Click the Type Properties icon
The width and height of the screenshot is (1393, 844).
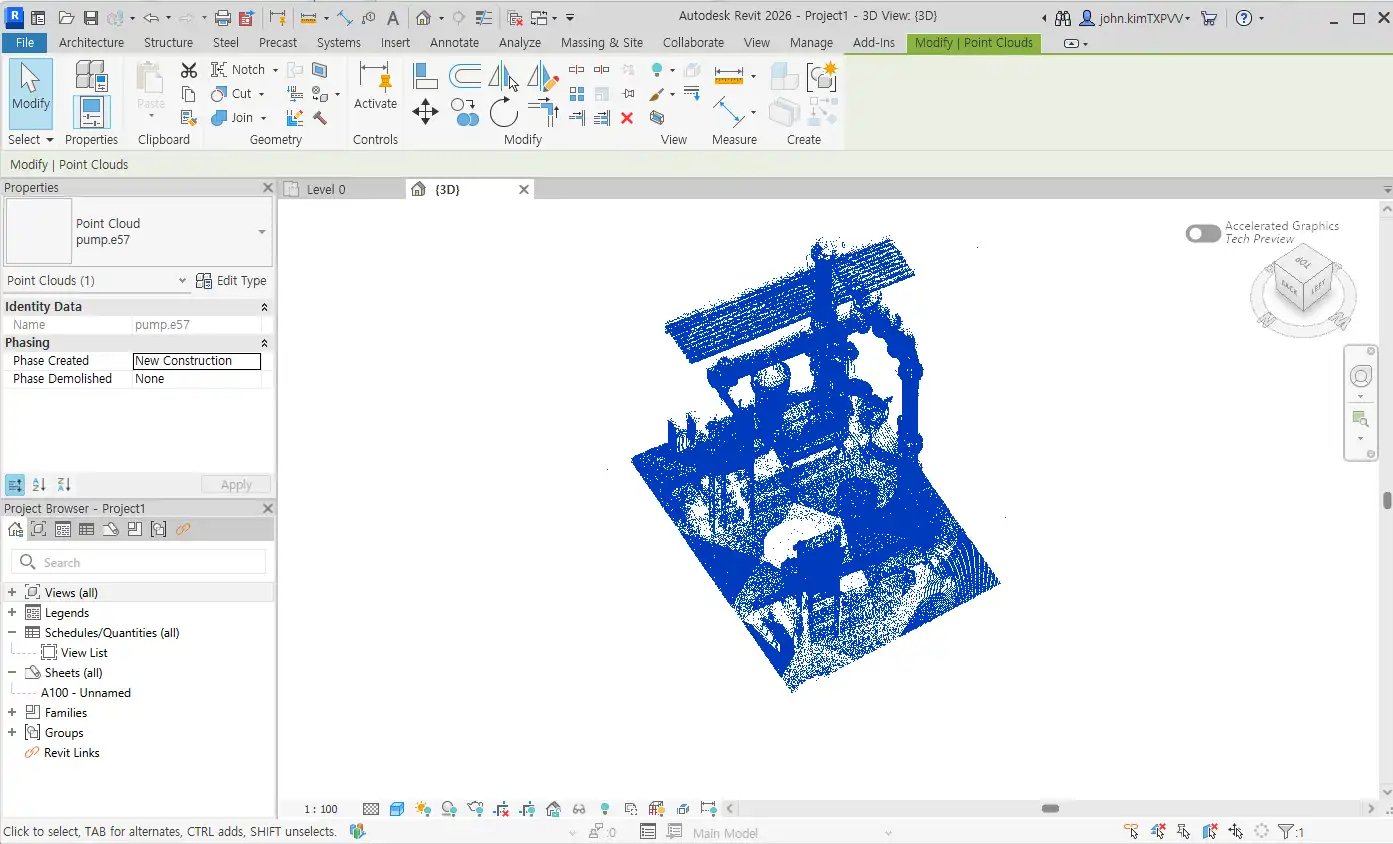(91, 74)
